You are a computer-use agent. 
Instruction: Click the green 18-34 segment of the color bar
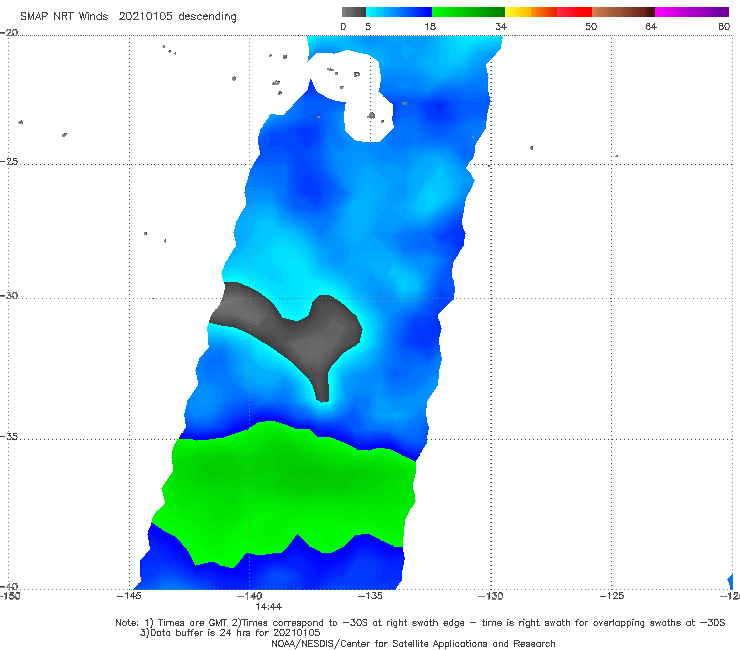point(468,12)
